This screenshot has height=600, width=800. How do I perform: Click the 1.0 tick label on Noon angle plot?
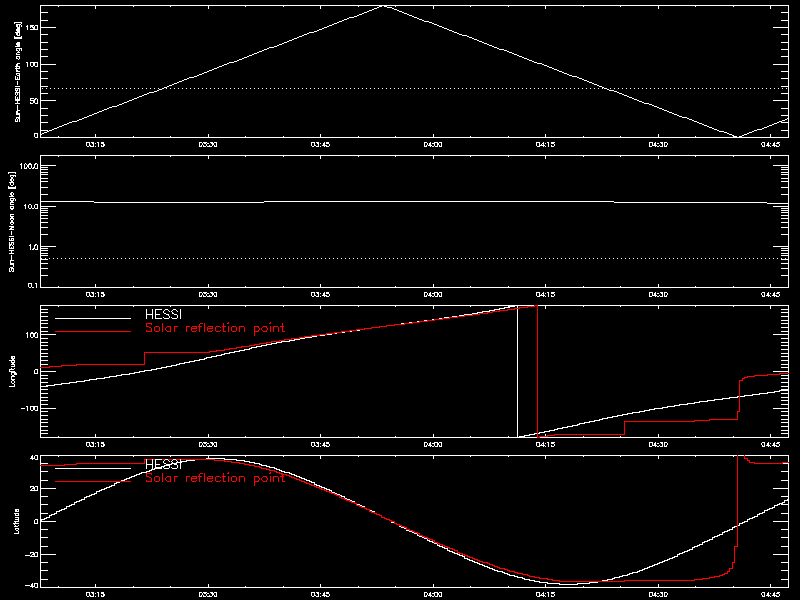pyautogui.click(x=33, y=247)
